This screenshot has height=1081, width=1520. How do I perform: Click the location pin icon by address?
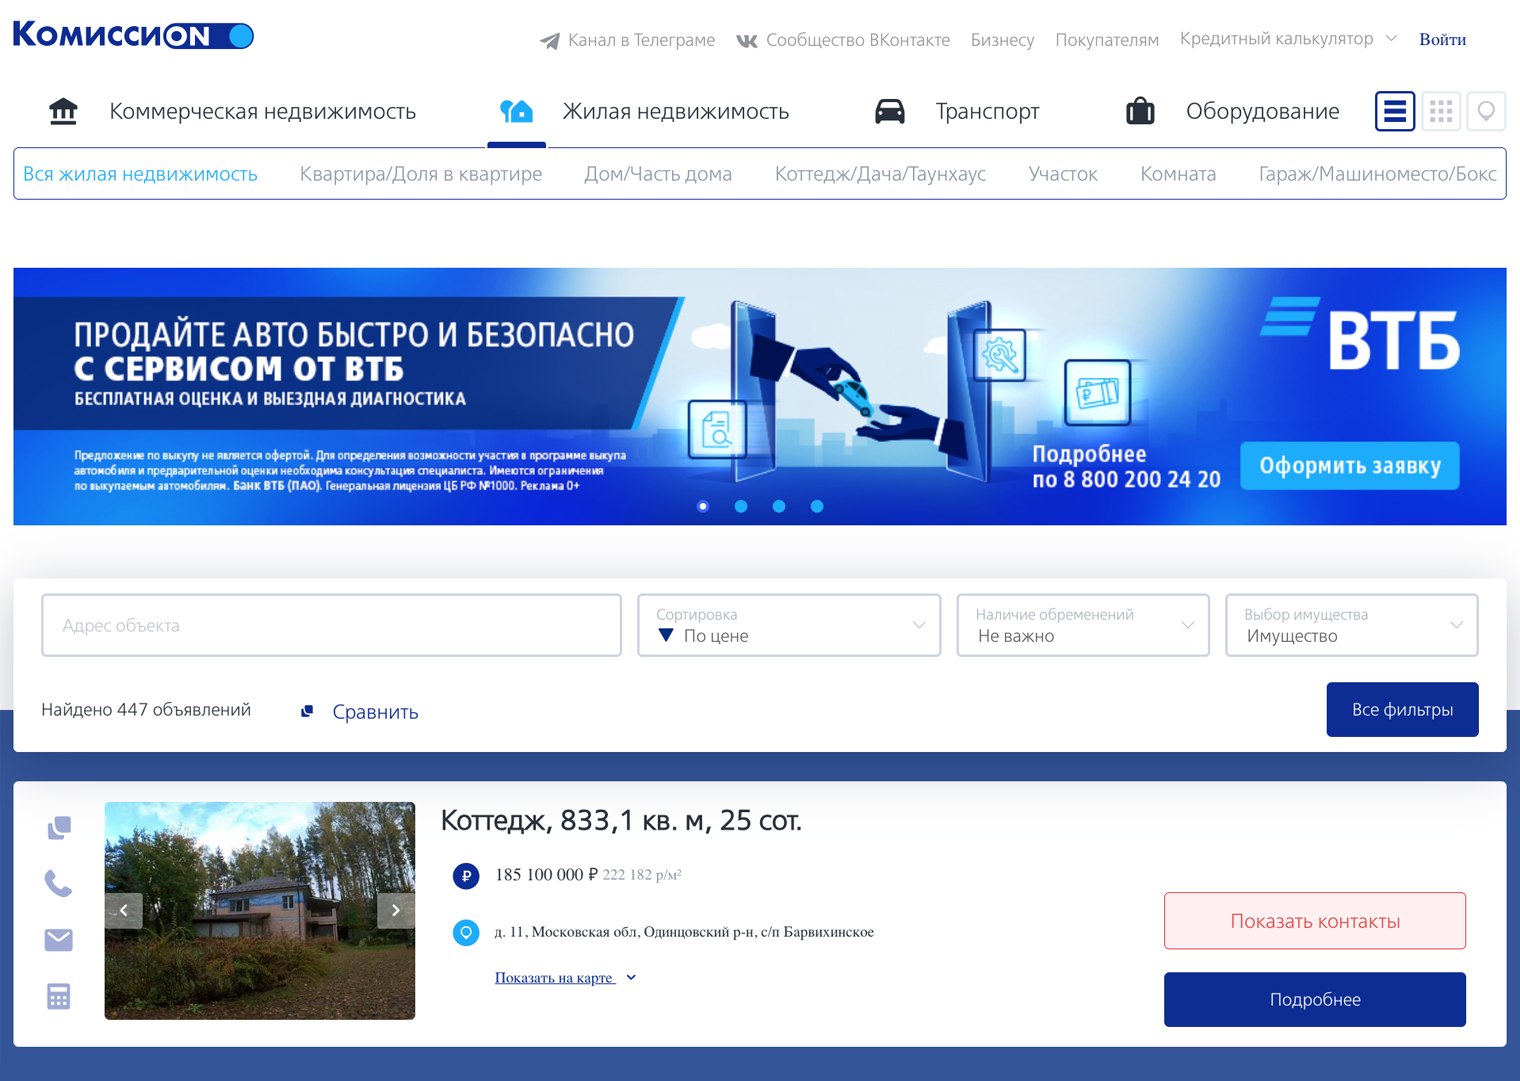466,932
